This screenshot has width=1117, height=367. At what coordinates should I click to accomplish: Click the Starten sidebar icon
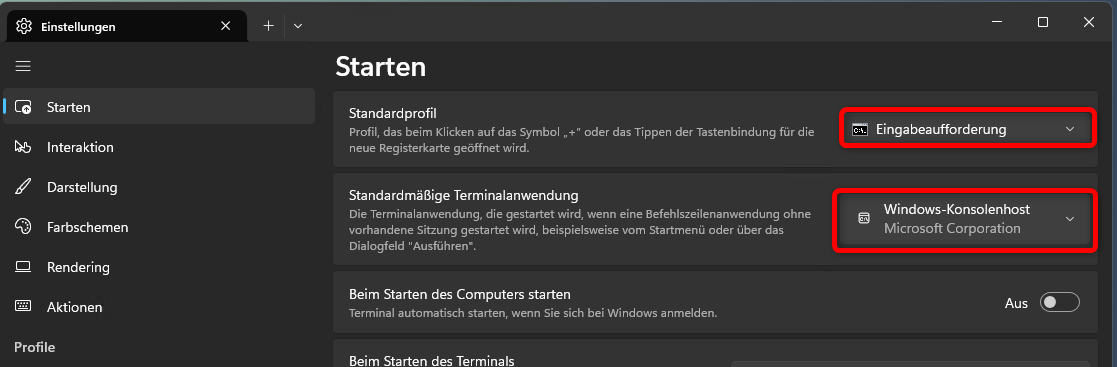(24, 108)
